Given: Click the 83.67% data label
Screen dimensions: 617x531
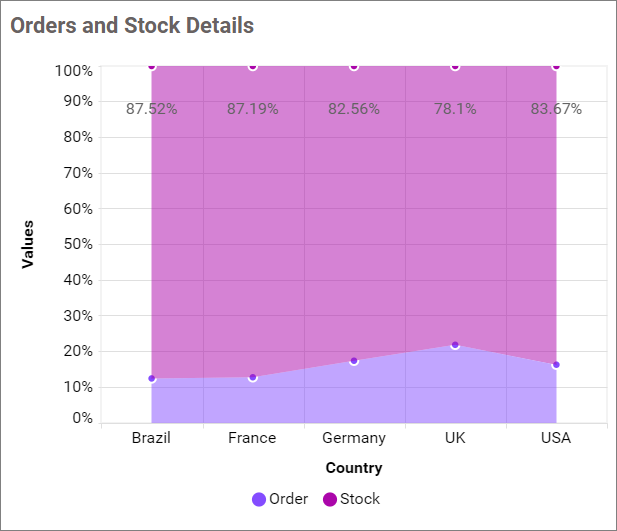Looking at the screenshot, I should (556, 109).
